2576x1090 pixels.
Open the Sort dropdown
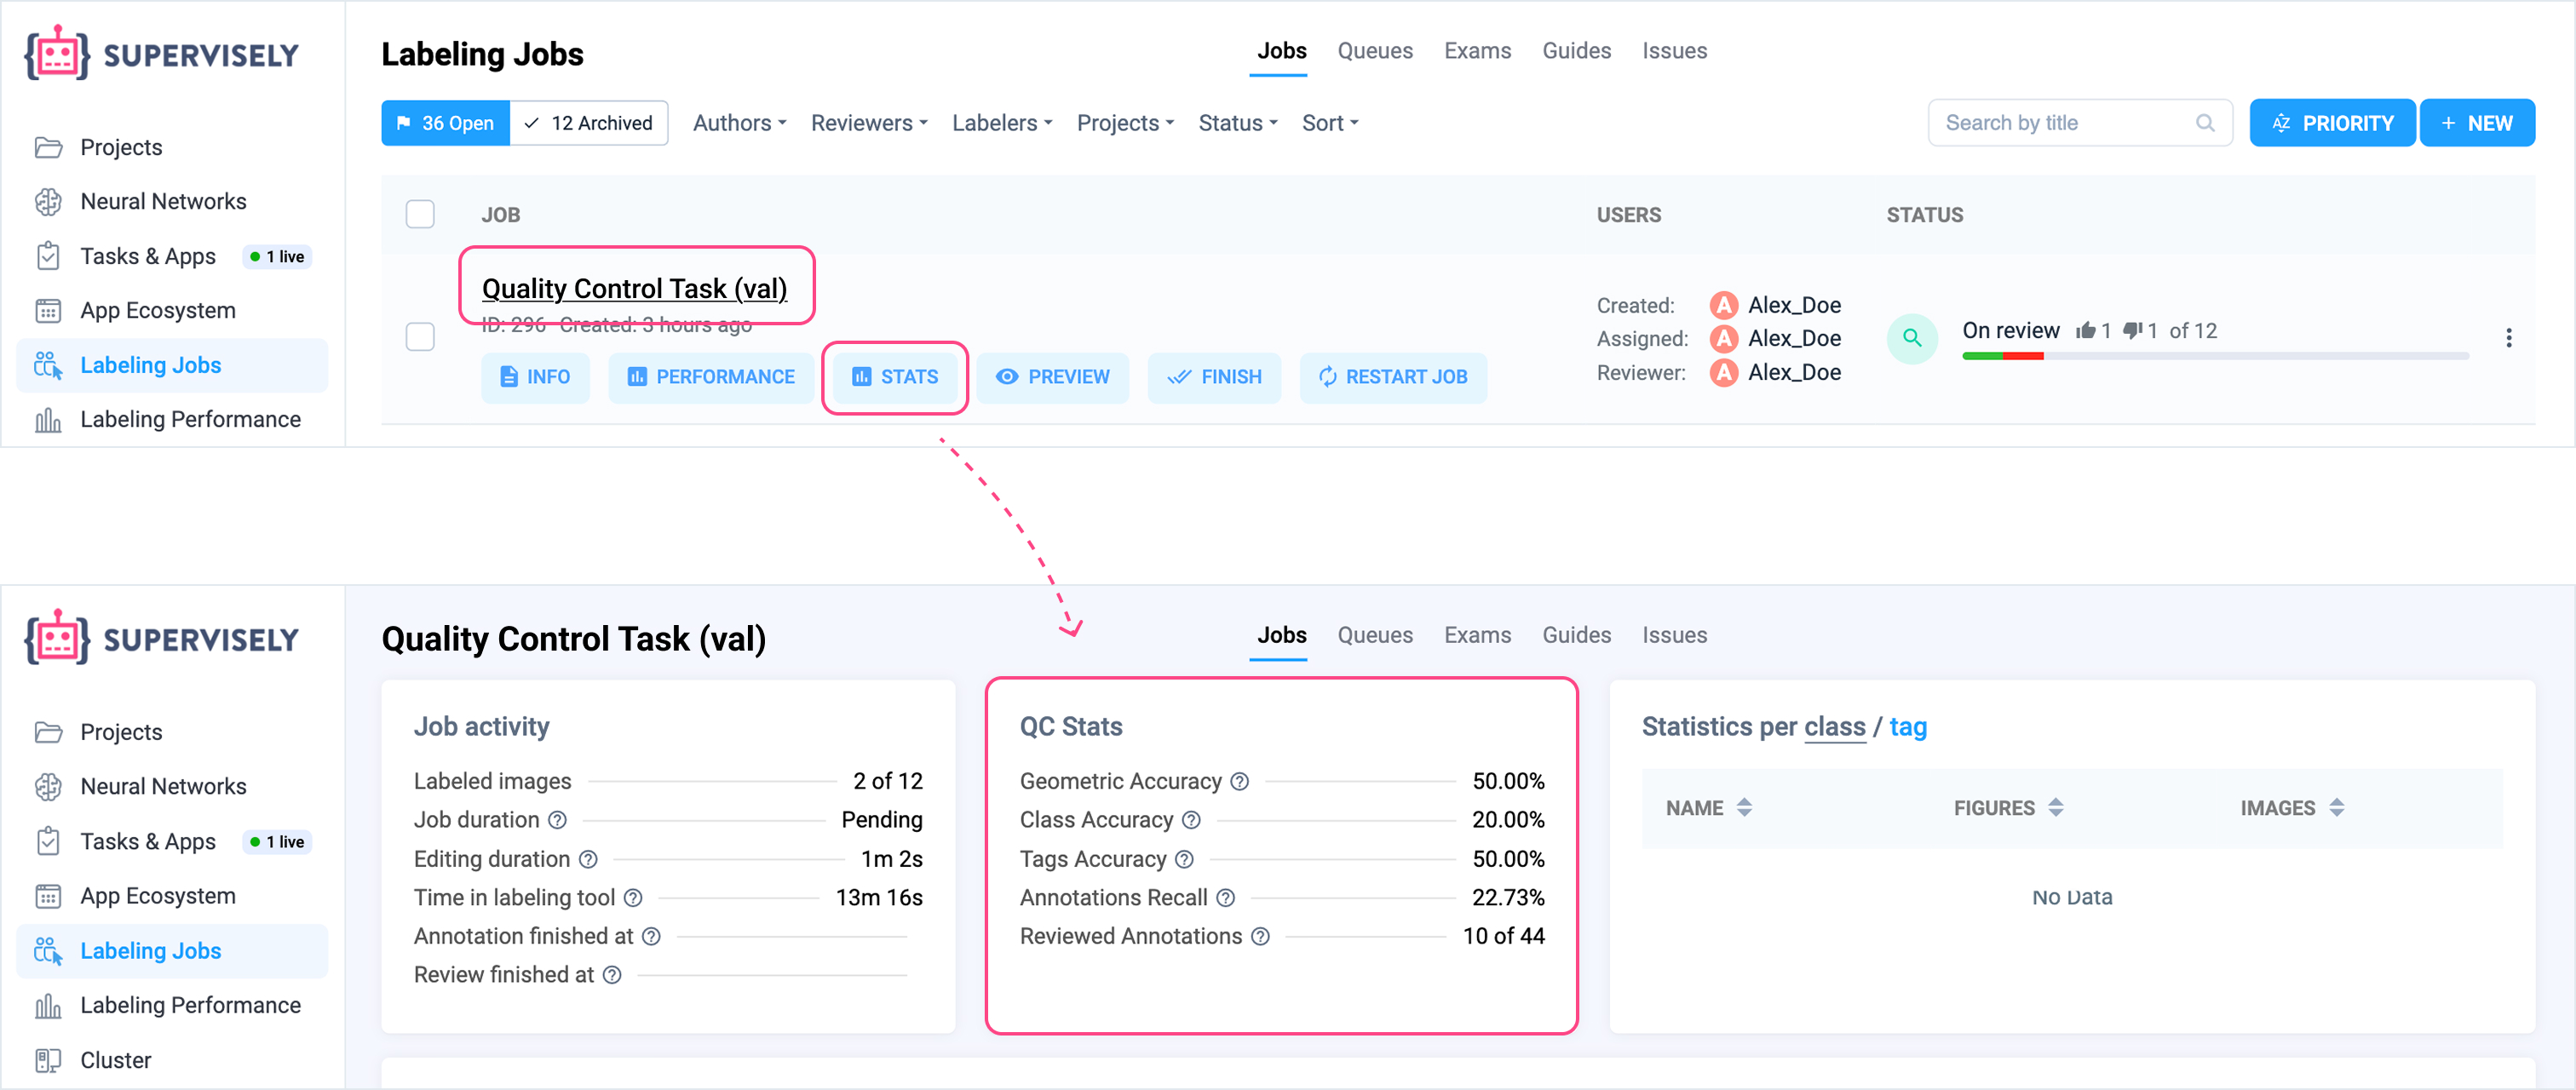tap(1330, 123)
